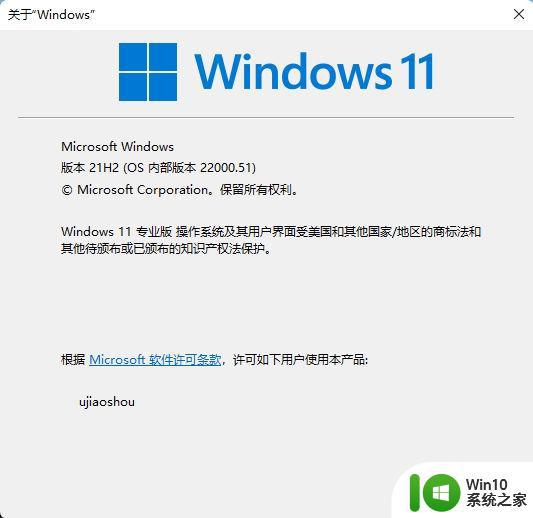
Task: Click the Microsoft Corporation copyright line
Action: click(x=180, y=190)
